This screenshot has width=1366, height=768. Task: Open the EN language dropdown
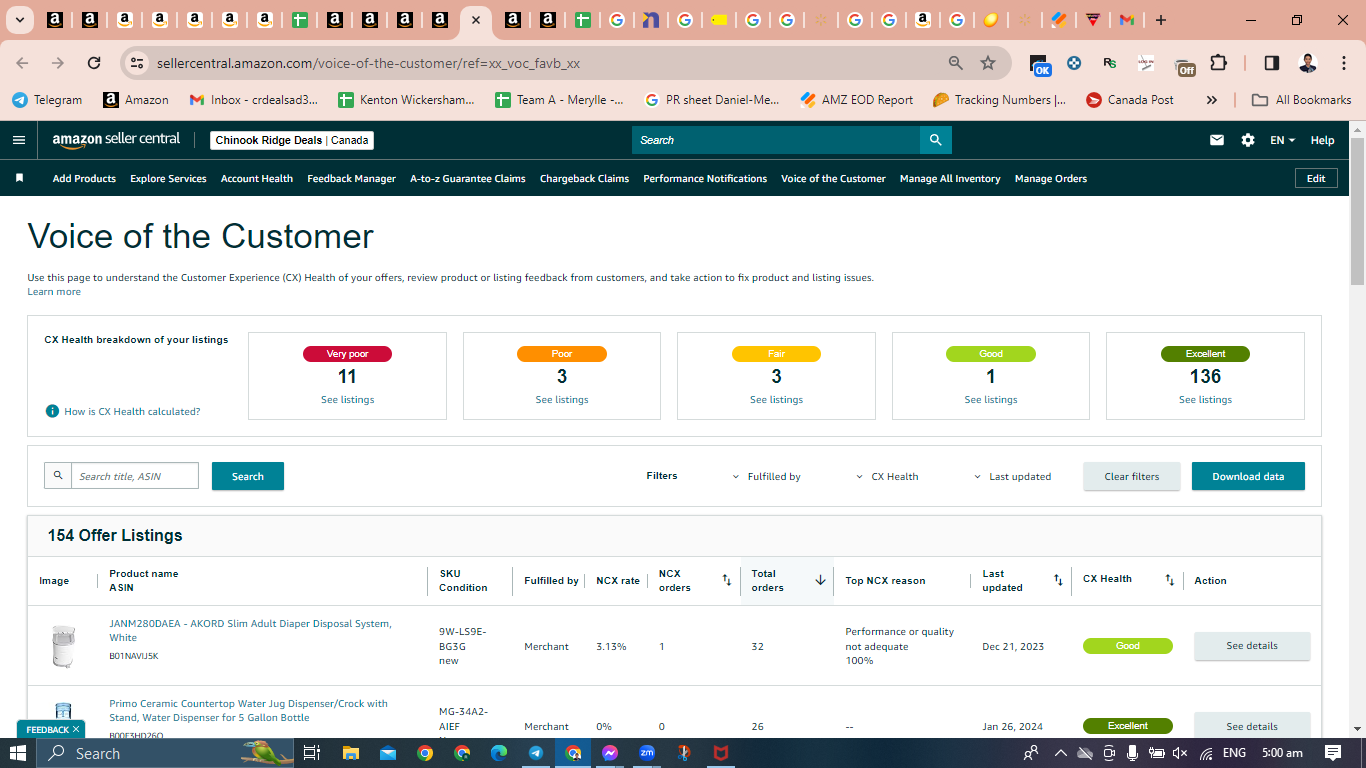pyautogui.click(x=1282, y=140)
